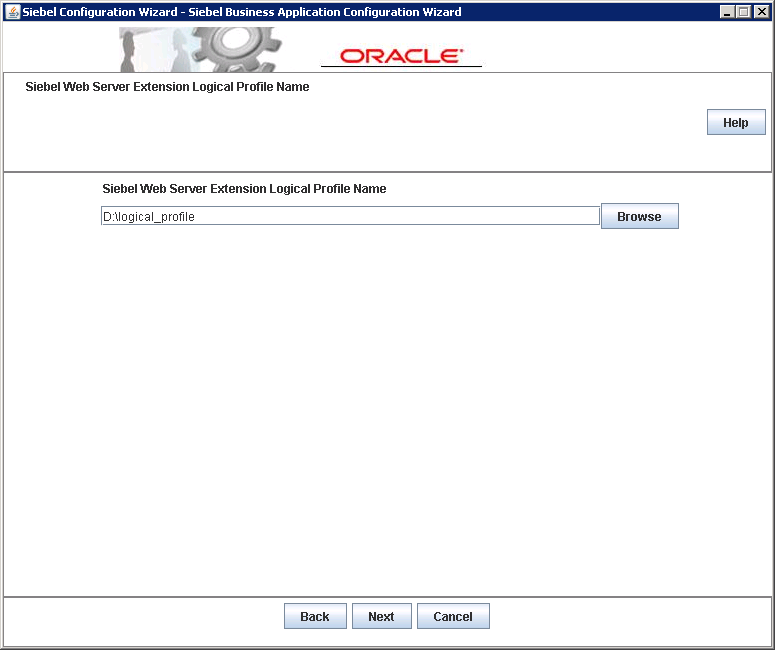Go Back to the previous wizard step
775x650 pixels.
click(x=315, y=616)
